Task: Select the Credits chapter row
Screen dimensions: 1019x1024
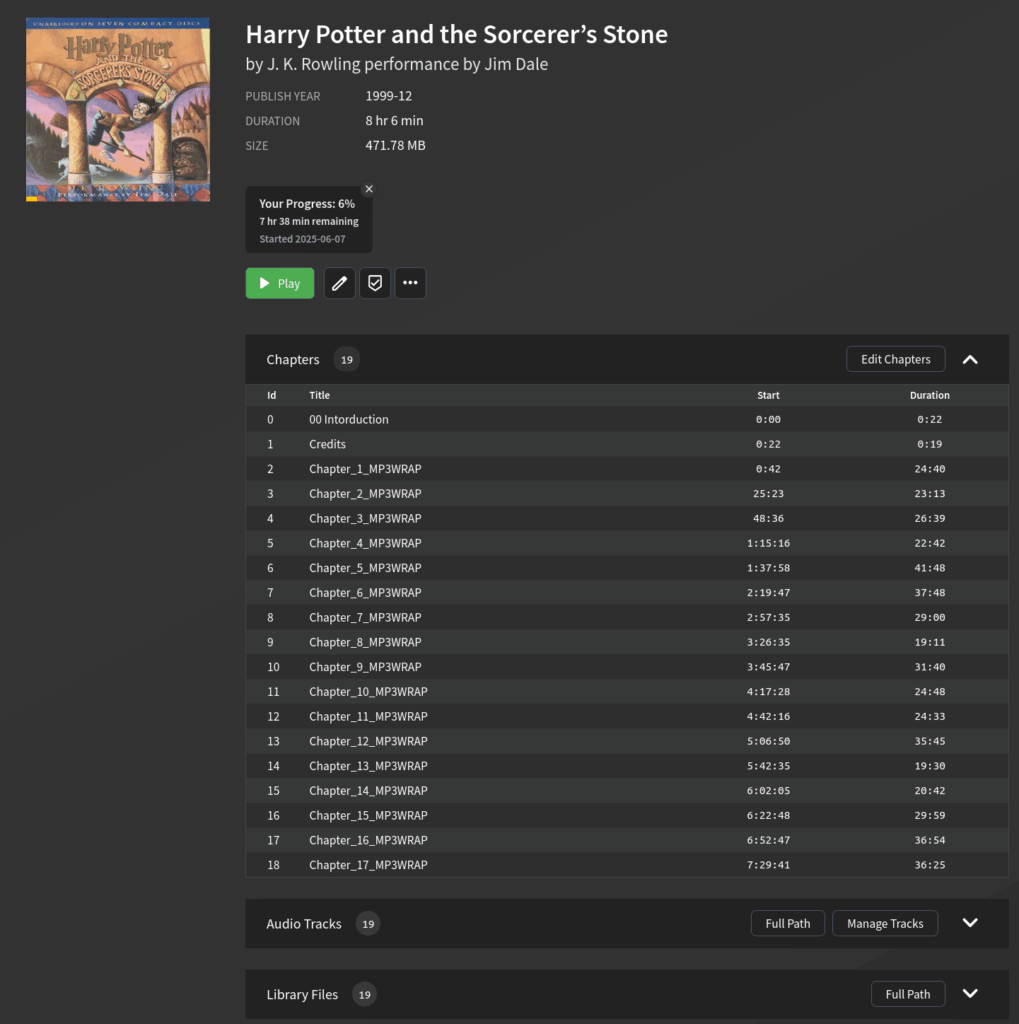Action: [x=327, y=444]
